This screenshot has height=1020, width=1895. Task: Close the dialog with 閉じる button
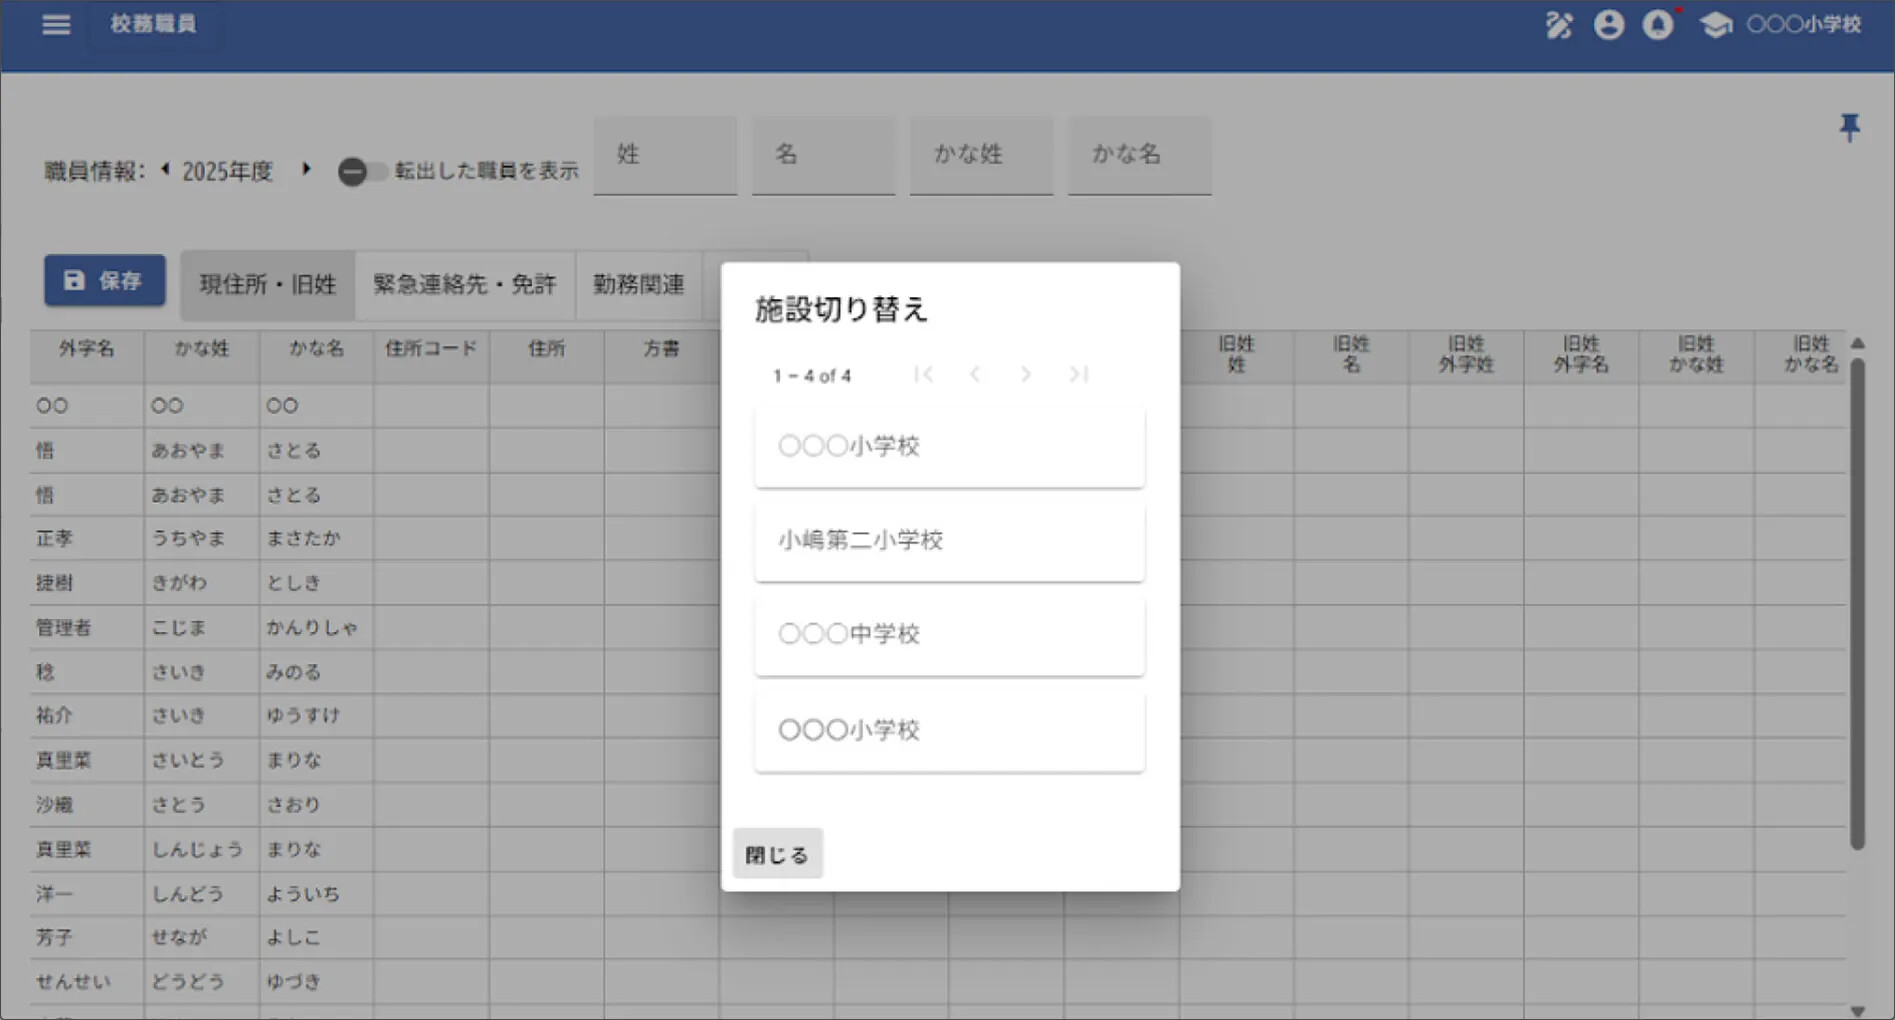tap(777, 853)
